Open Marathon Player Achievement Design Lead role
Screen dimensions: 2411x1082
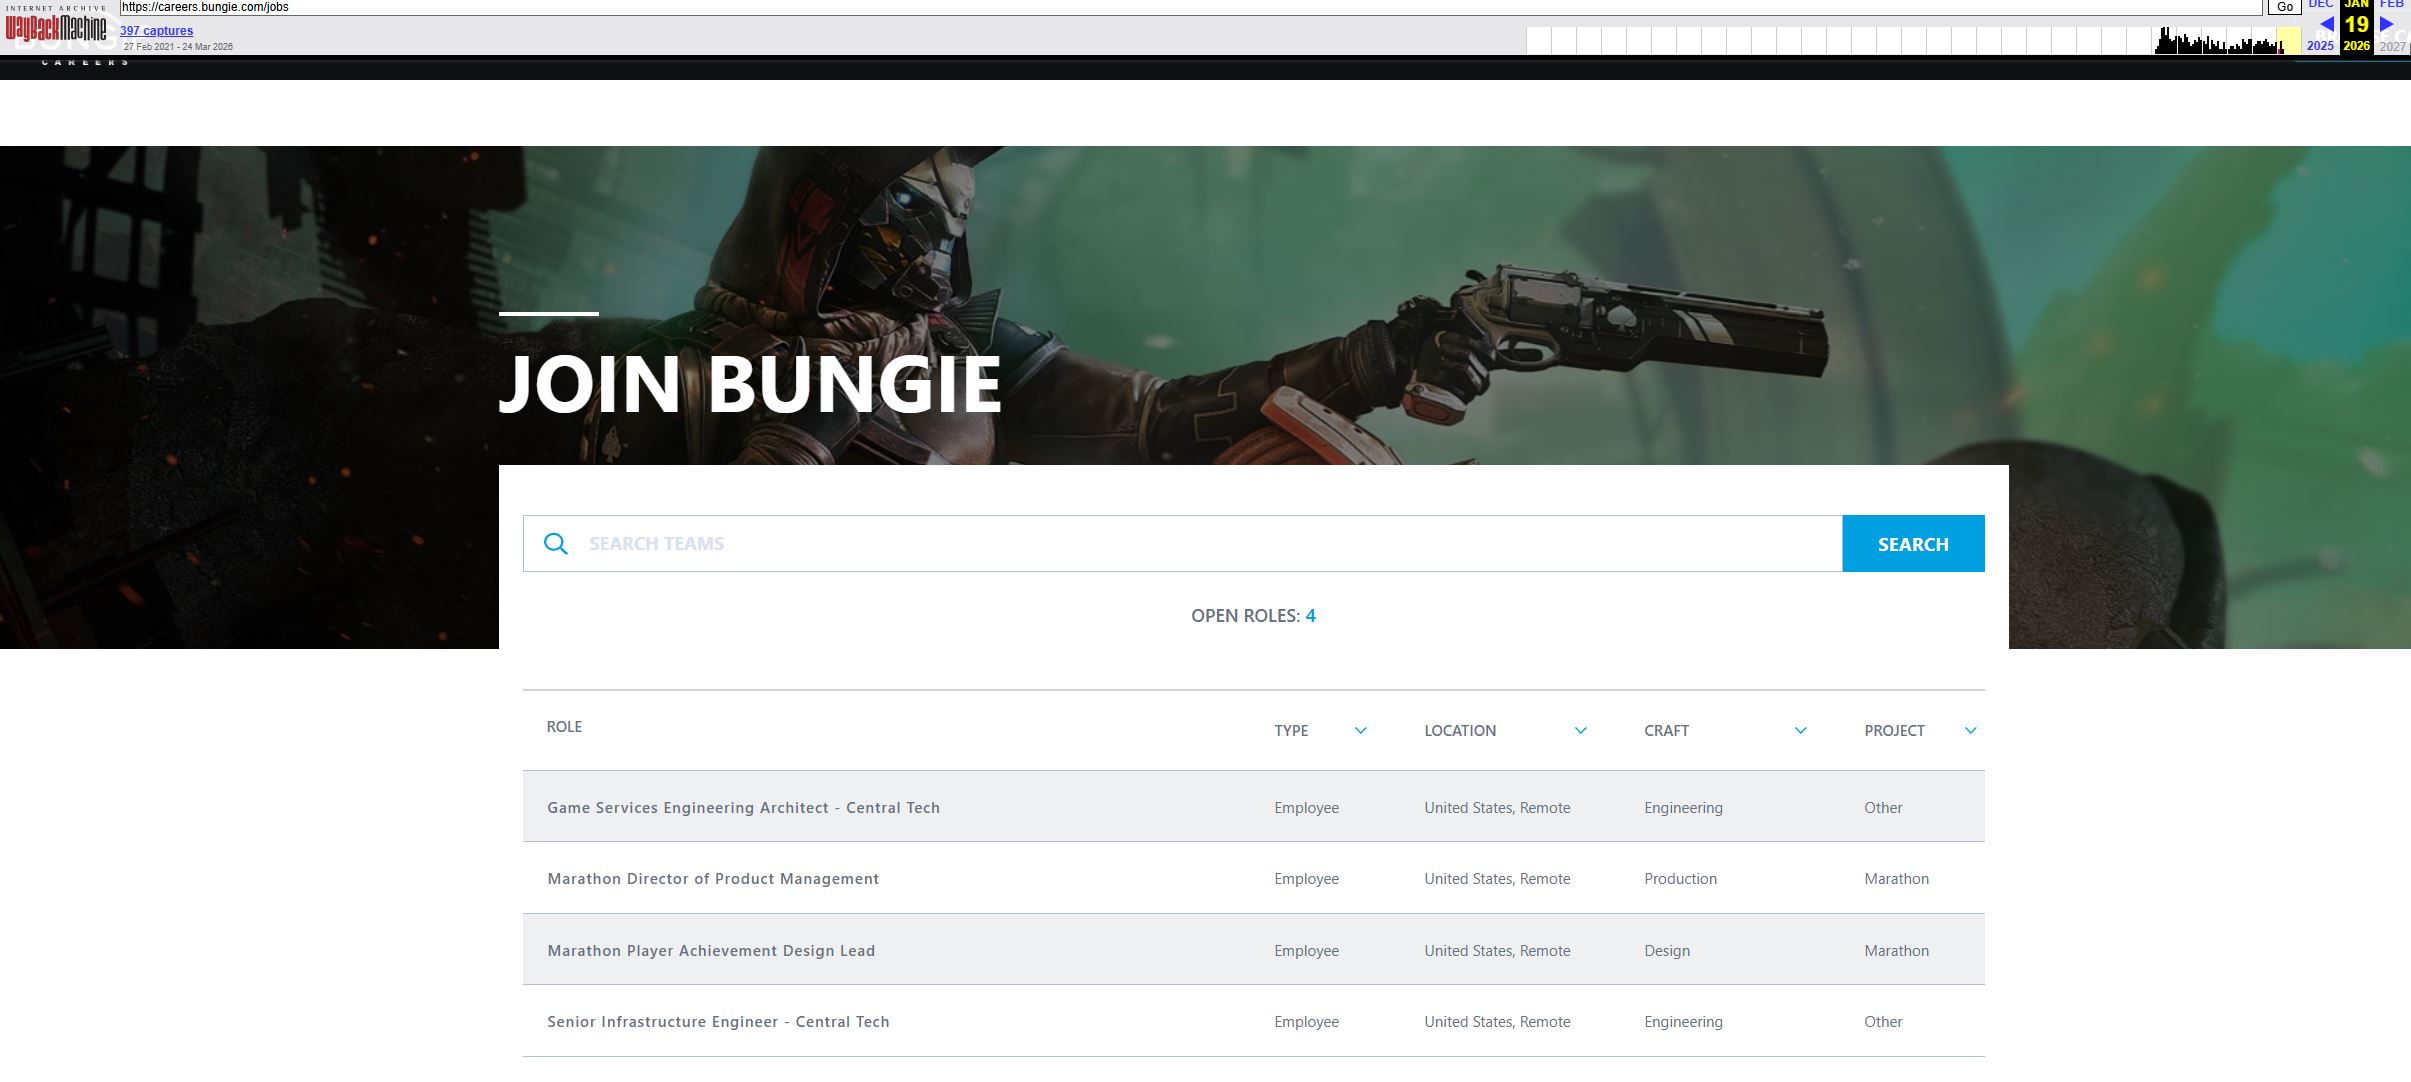[x=711, y=951]
